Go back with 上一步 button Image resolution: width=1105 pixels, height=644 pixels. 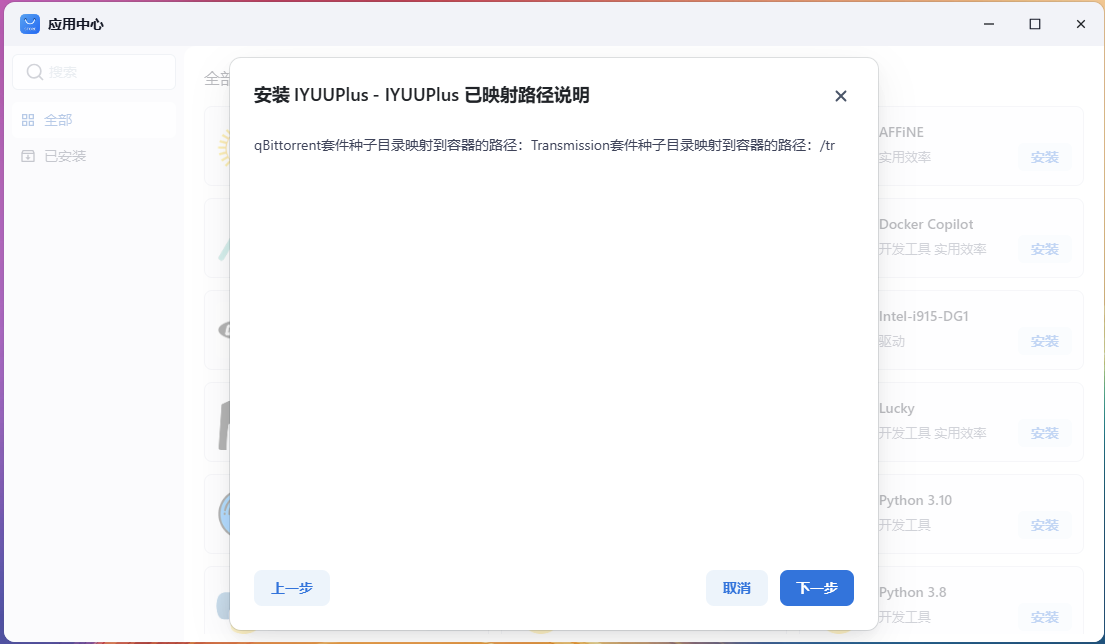pyautogui.click(x=292, y=588)
